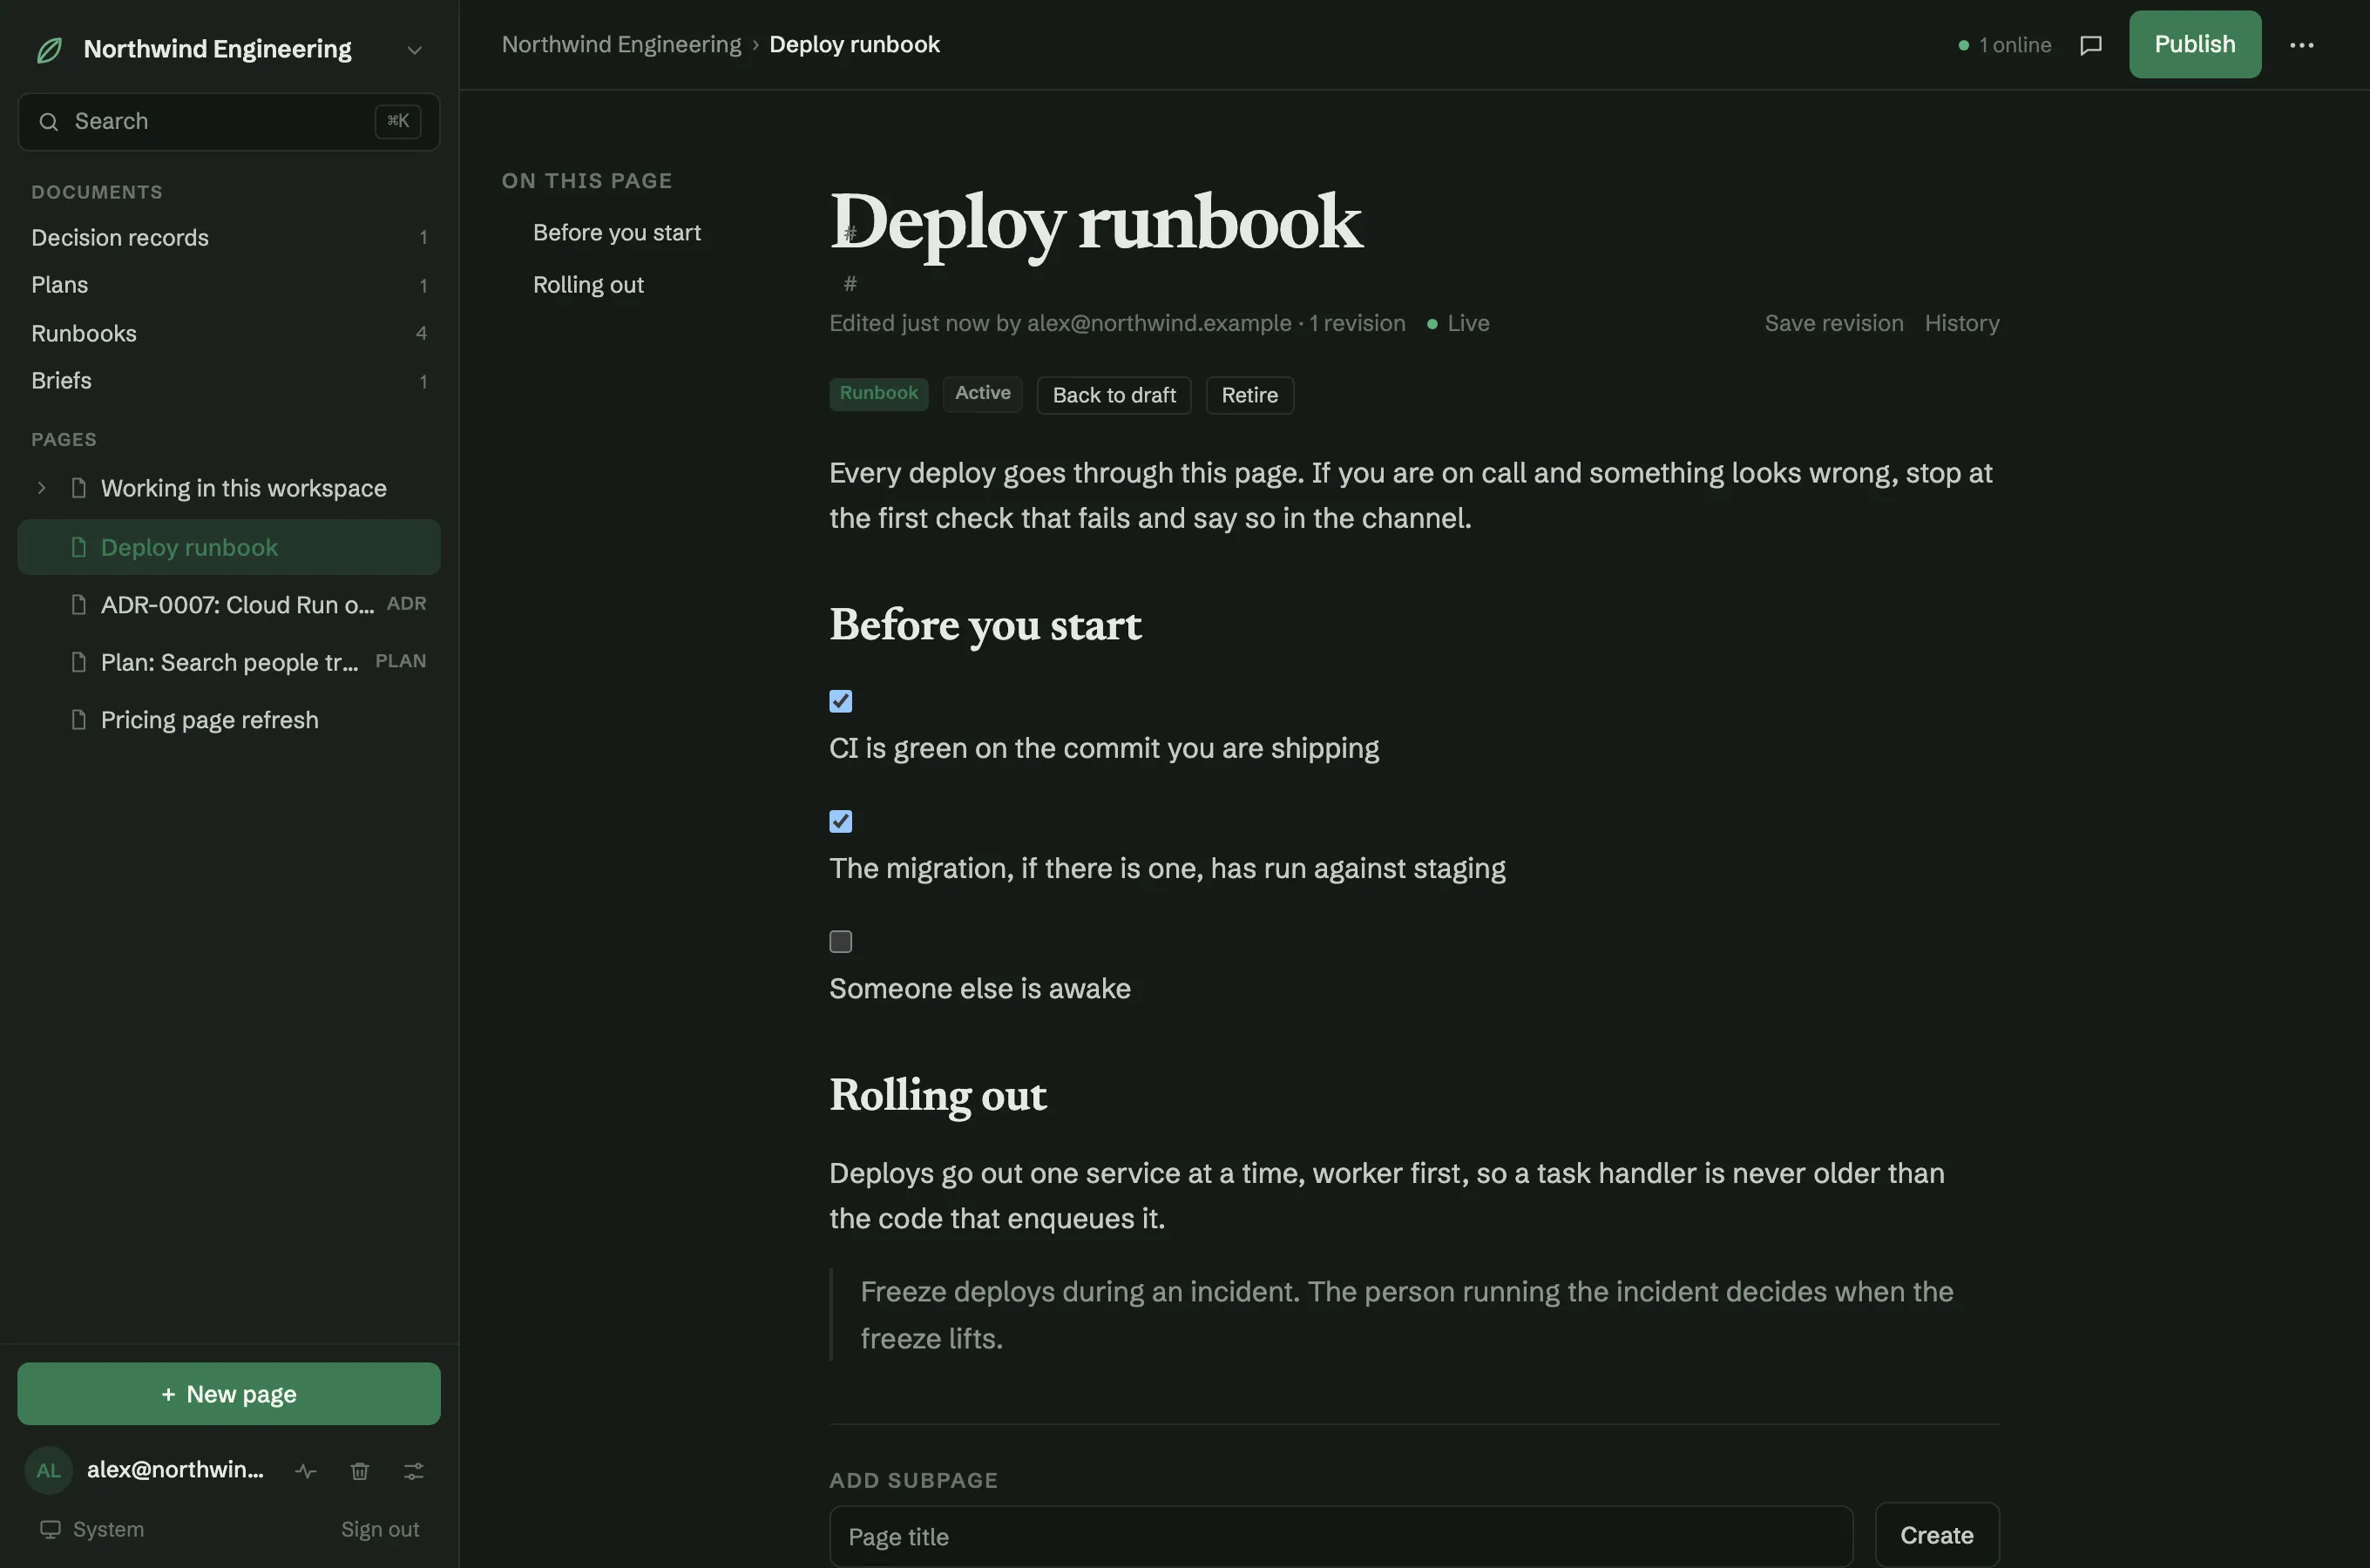Screen dimensions: 2370x1568
Task: Click the Retire button
Action: pyautogui.click(x=1249, y=395)
